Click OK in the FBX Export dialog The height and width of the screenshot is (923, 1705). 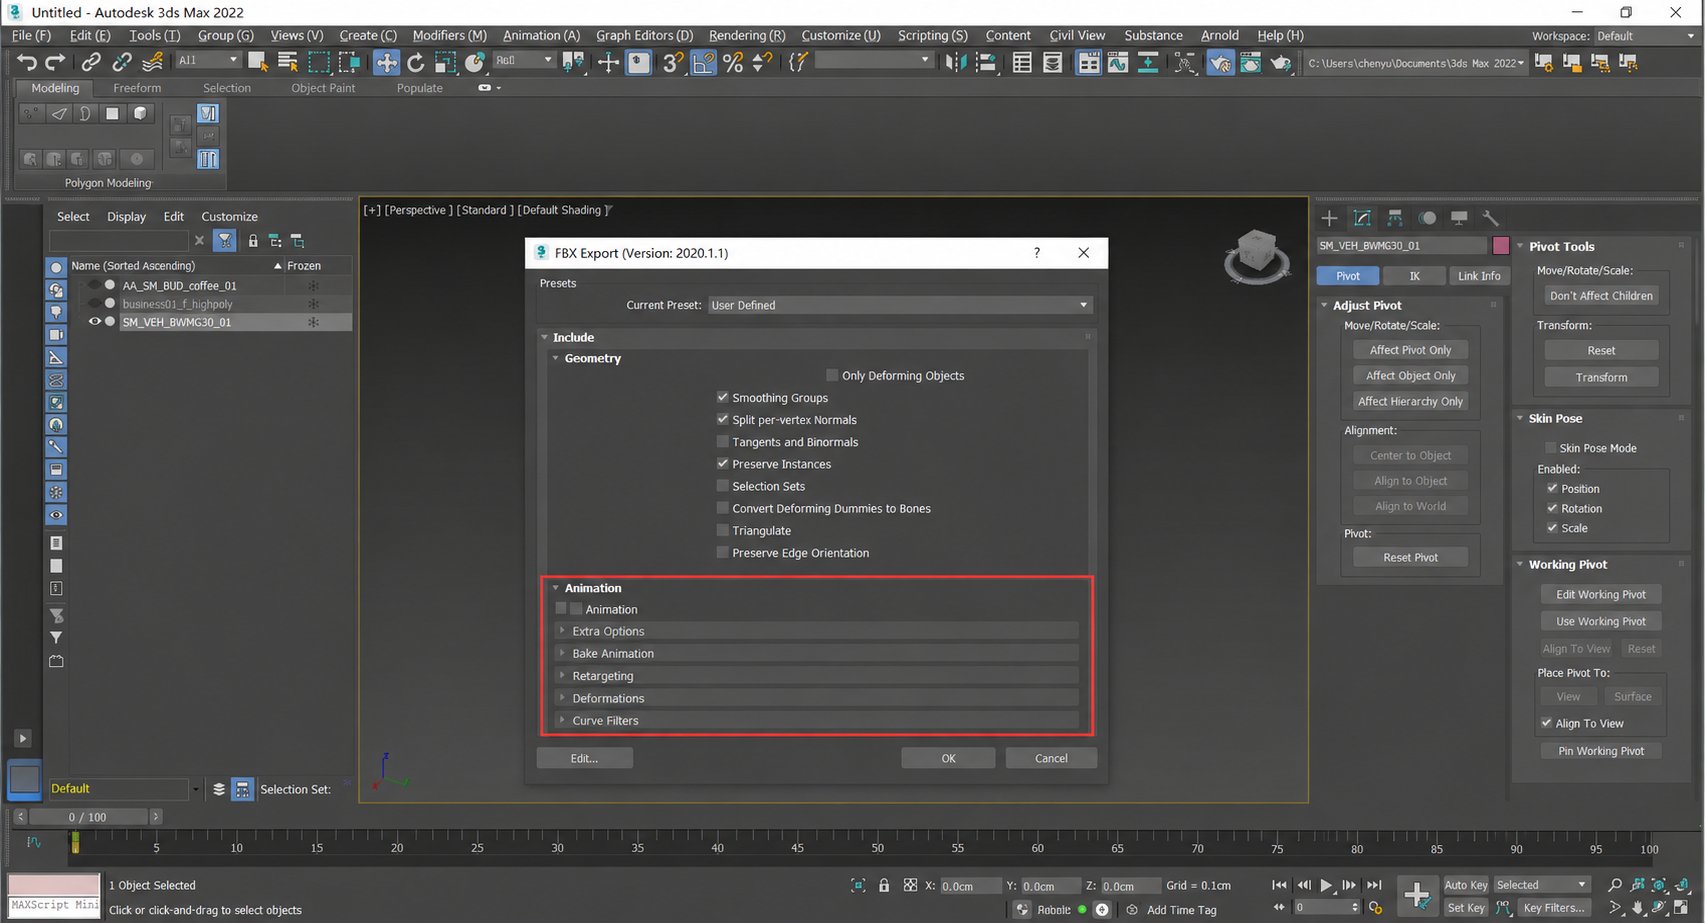click(948, 758)
